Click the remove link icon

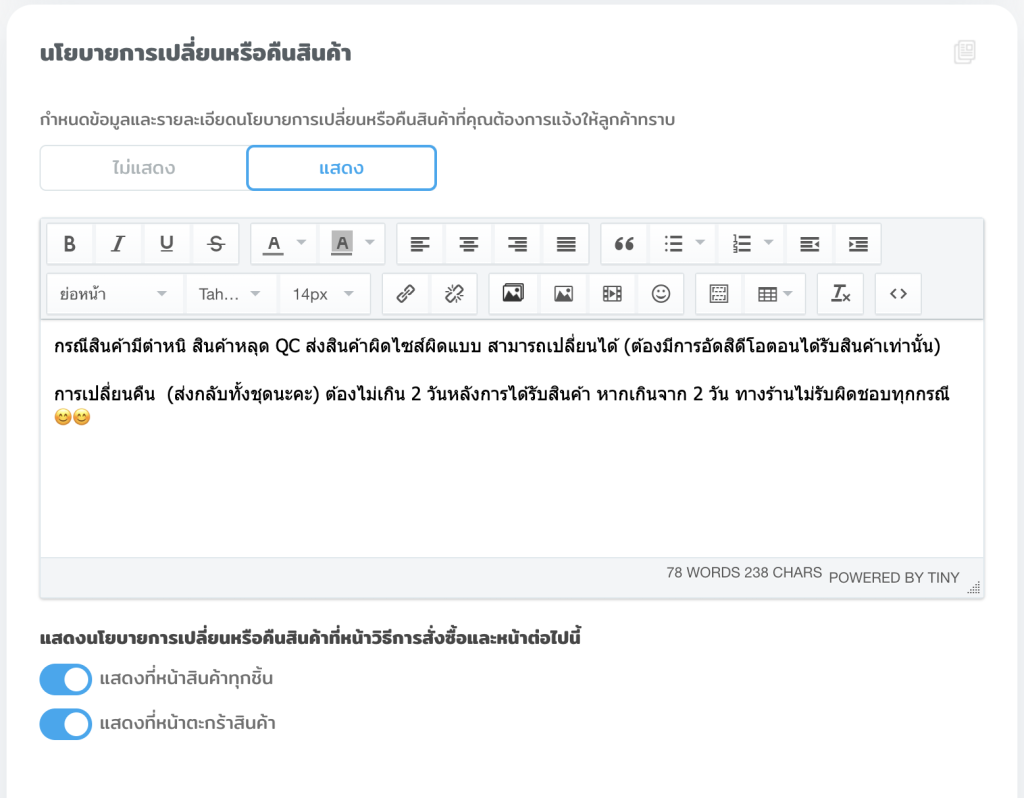click(454, 294)
